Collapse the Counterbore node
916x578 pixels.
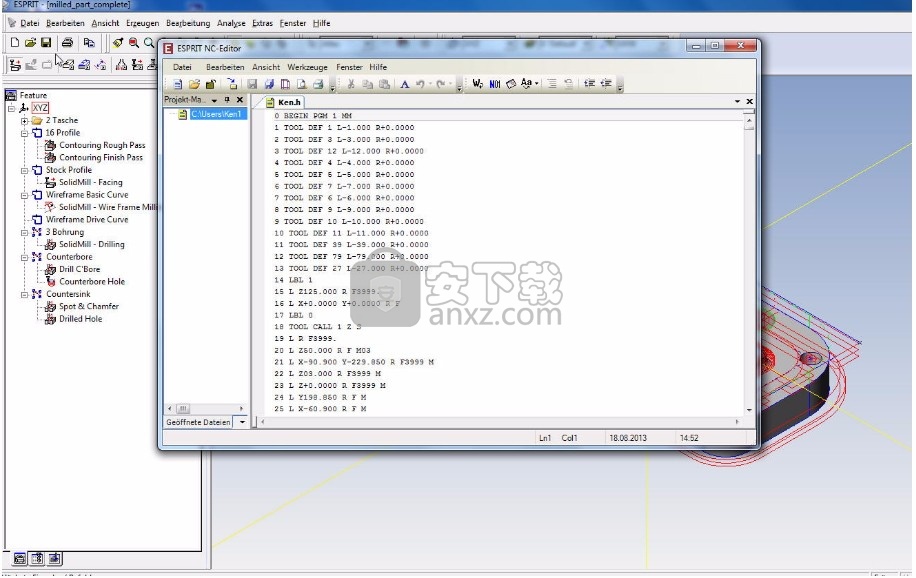[x=25, y=257]
